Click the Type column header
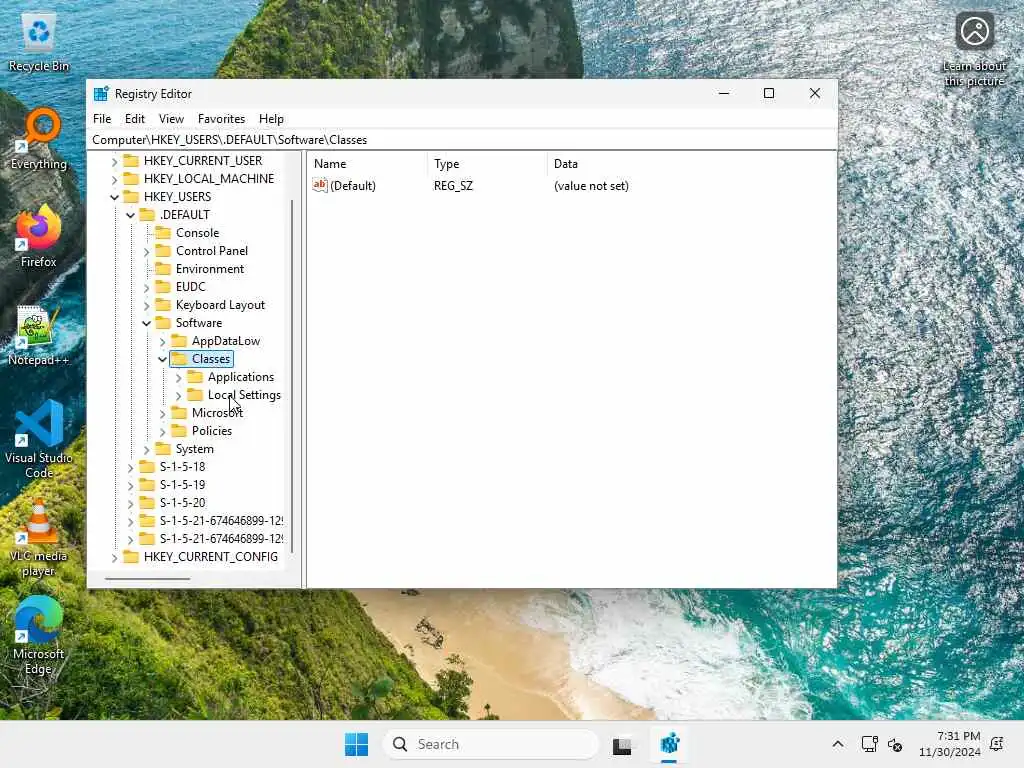1024x768 pixels. pyautogui.click(x=487, y=164)
